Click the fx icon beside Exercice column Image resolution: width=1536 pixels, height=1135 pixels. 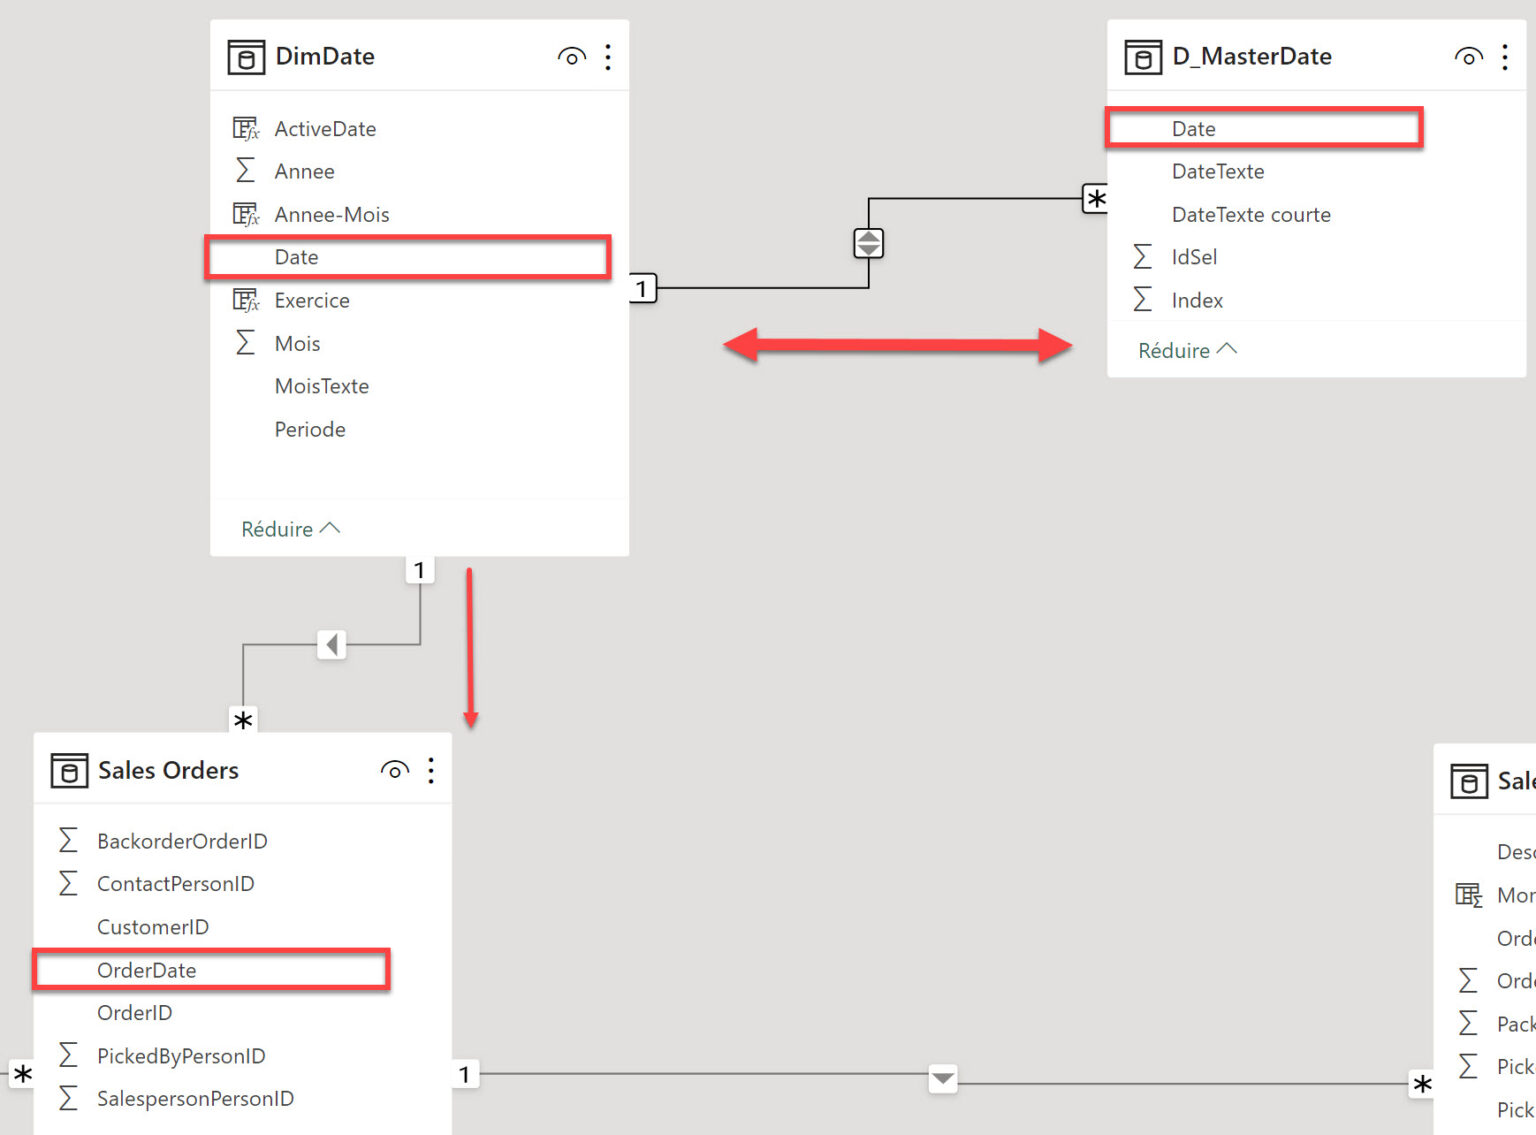point(245,300)
